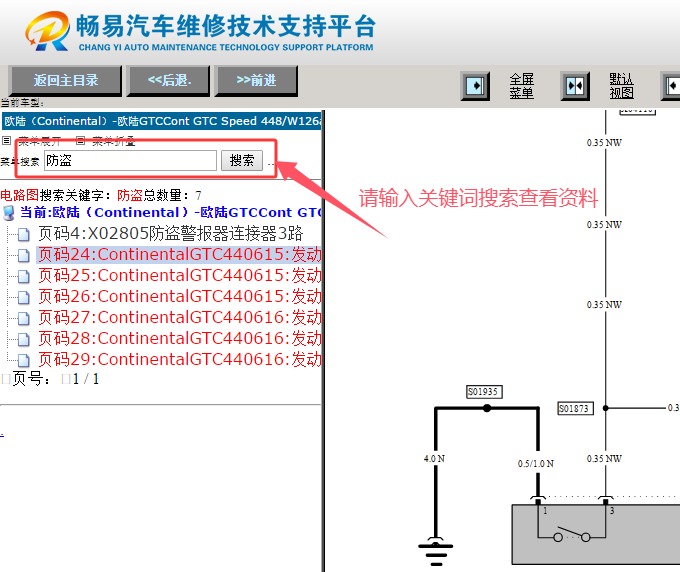Select the 默认视图 label
This screenshot has width=680, height=572.
[621, 86]
